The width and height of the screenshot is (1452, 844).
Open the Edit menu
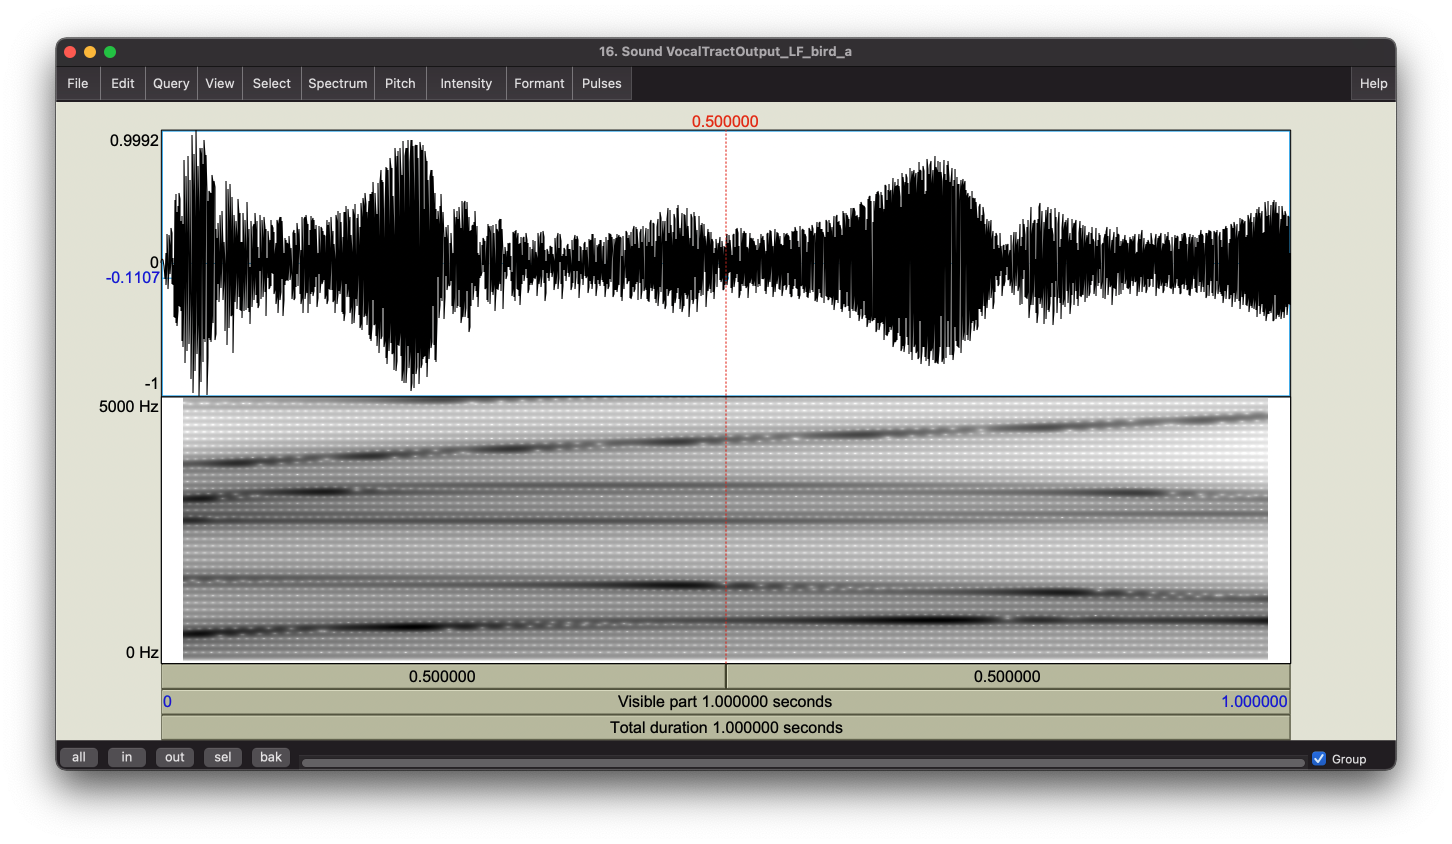click(x=123, y=84)
